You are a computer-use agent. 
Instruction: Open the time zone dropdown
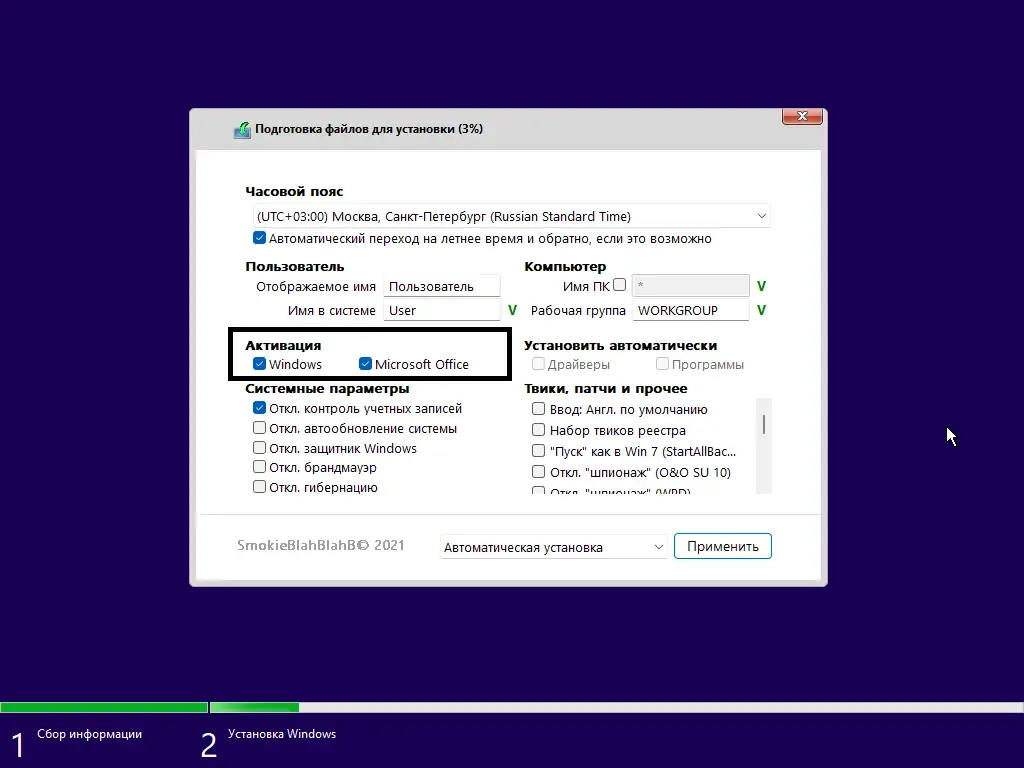(x=763, y=216)
